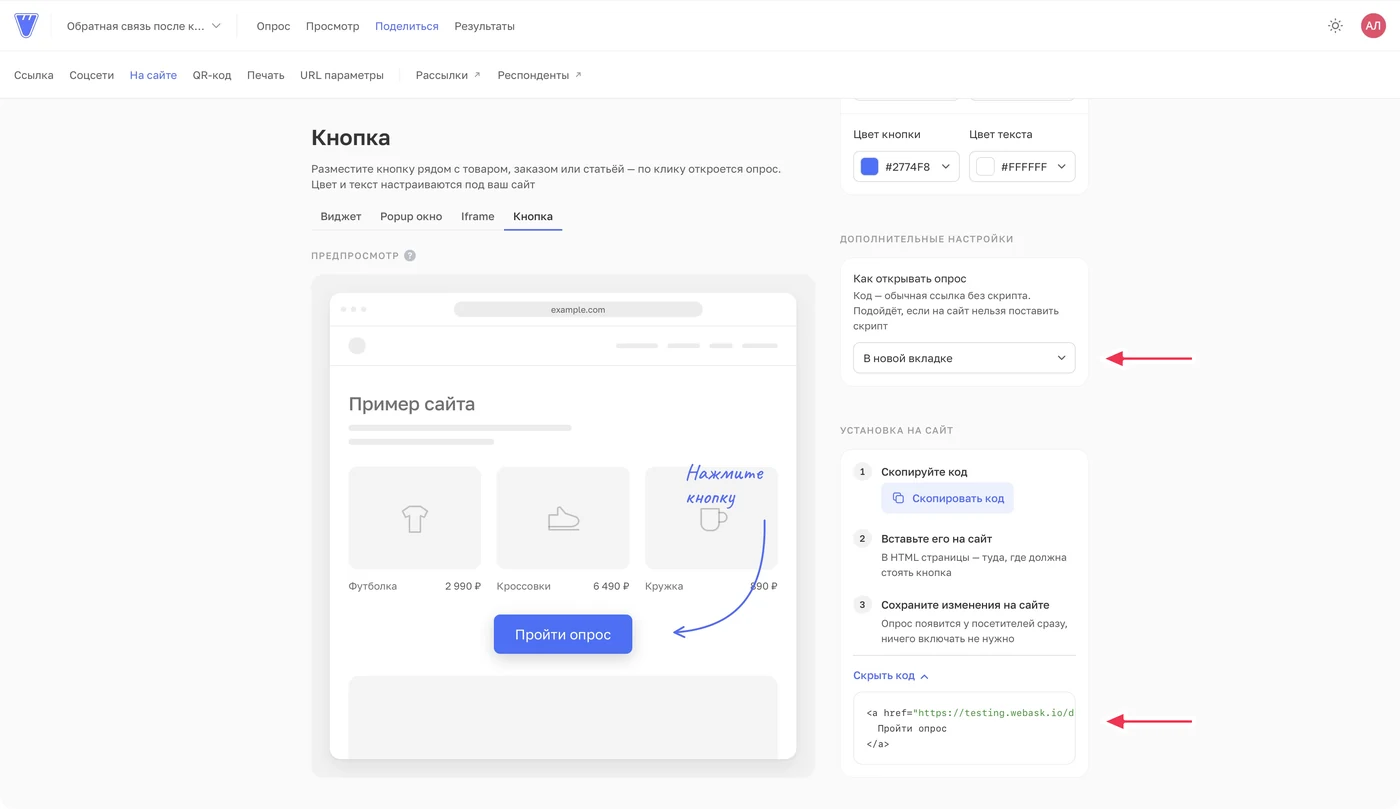Open the button color dropdown #2774F8
The image size is (1400, 809).
[x=906, y=167]
